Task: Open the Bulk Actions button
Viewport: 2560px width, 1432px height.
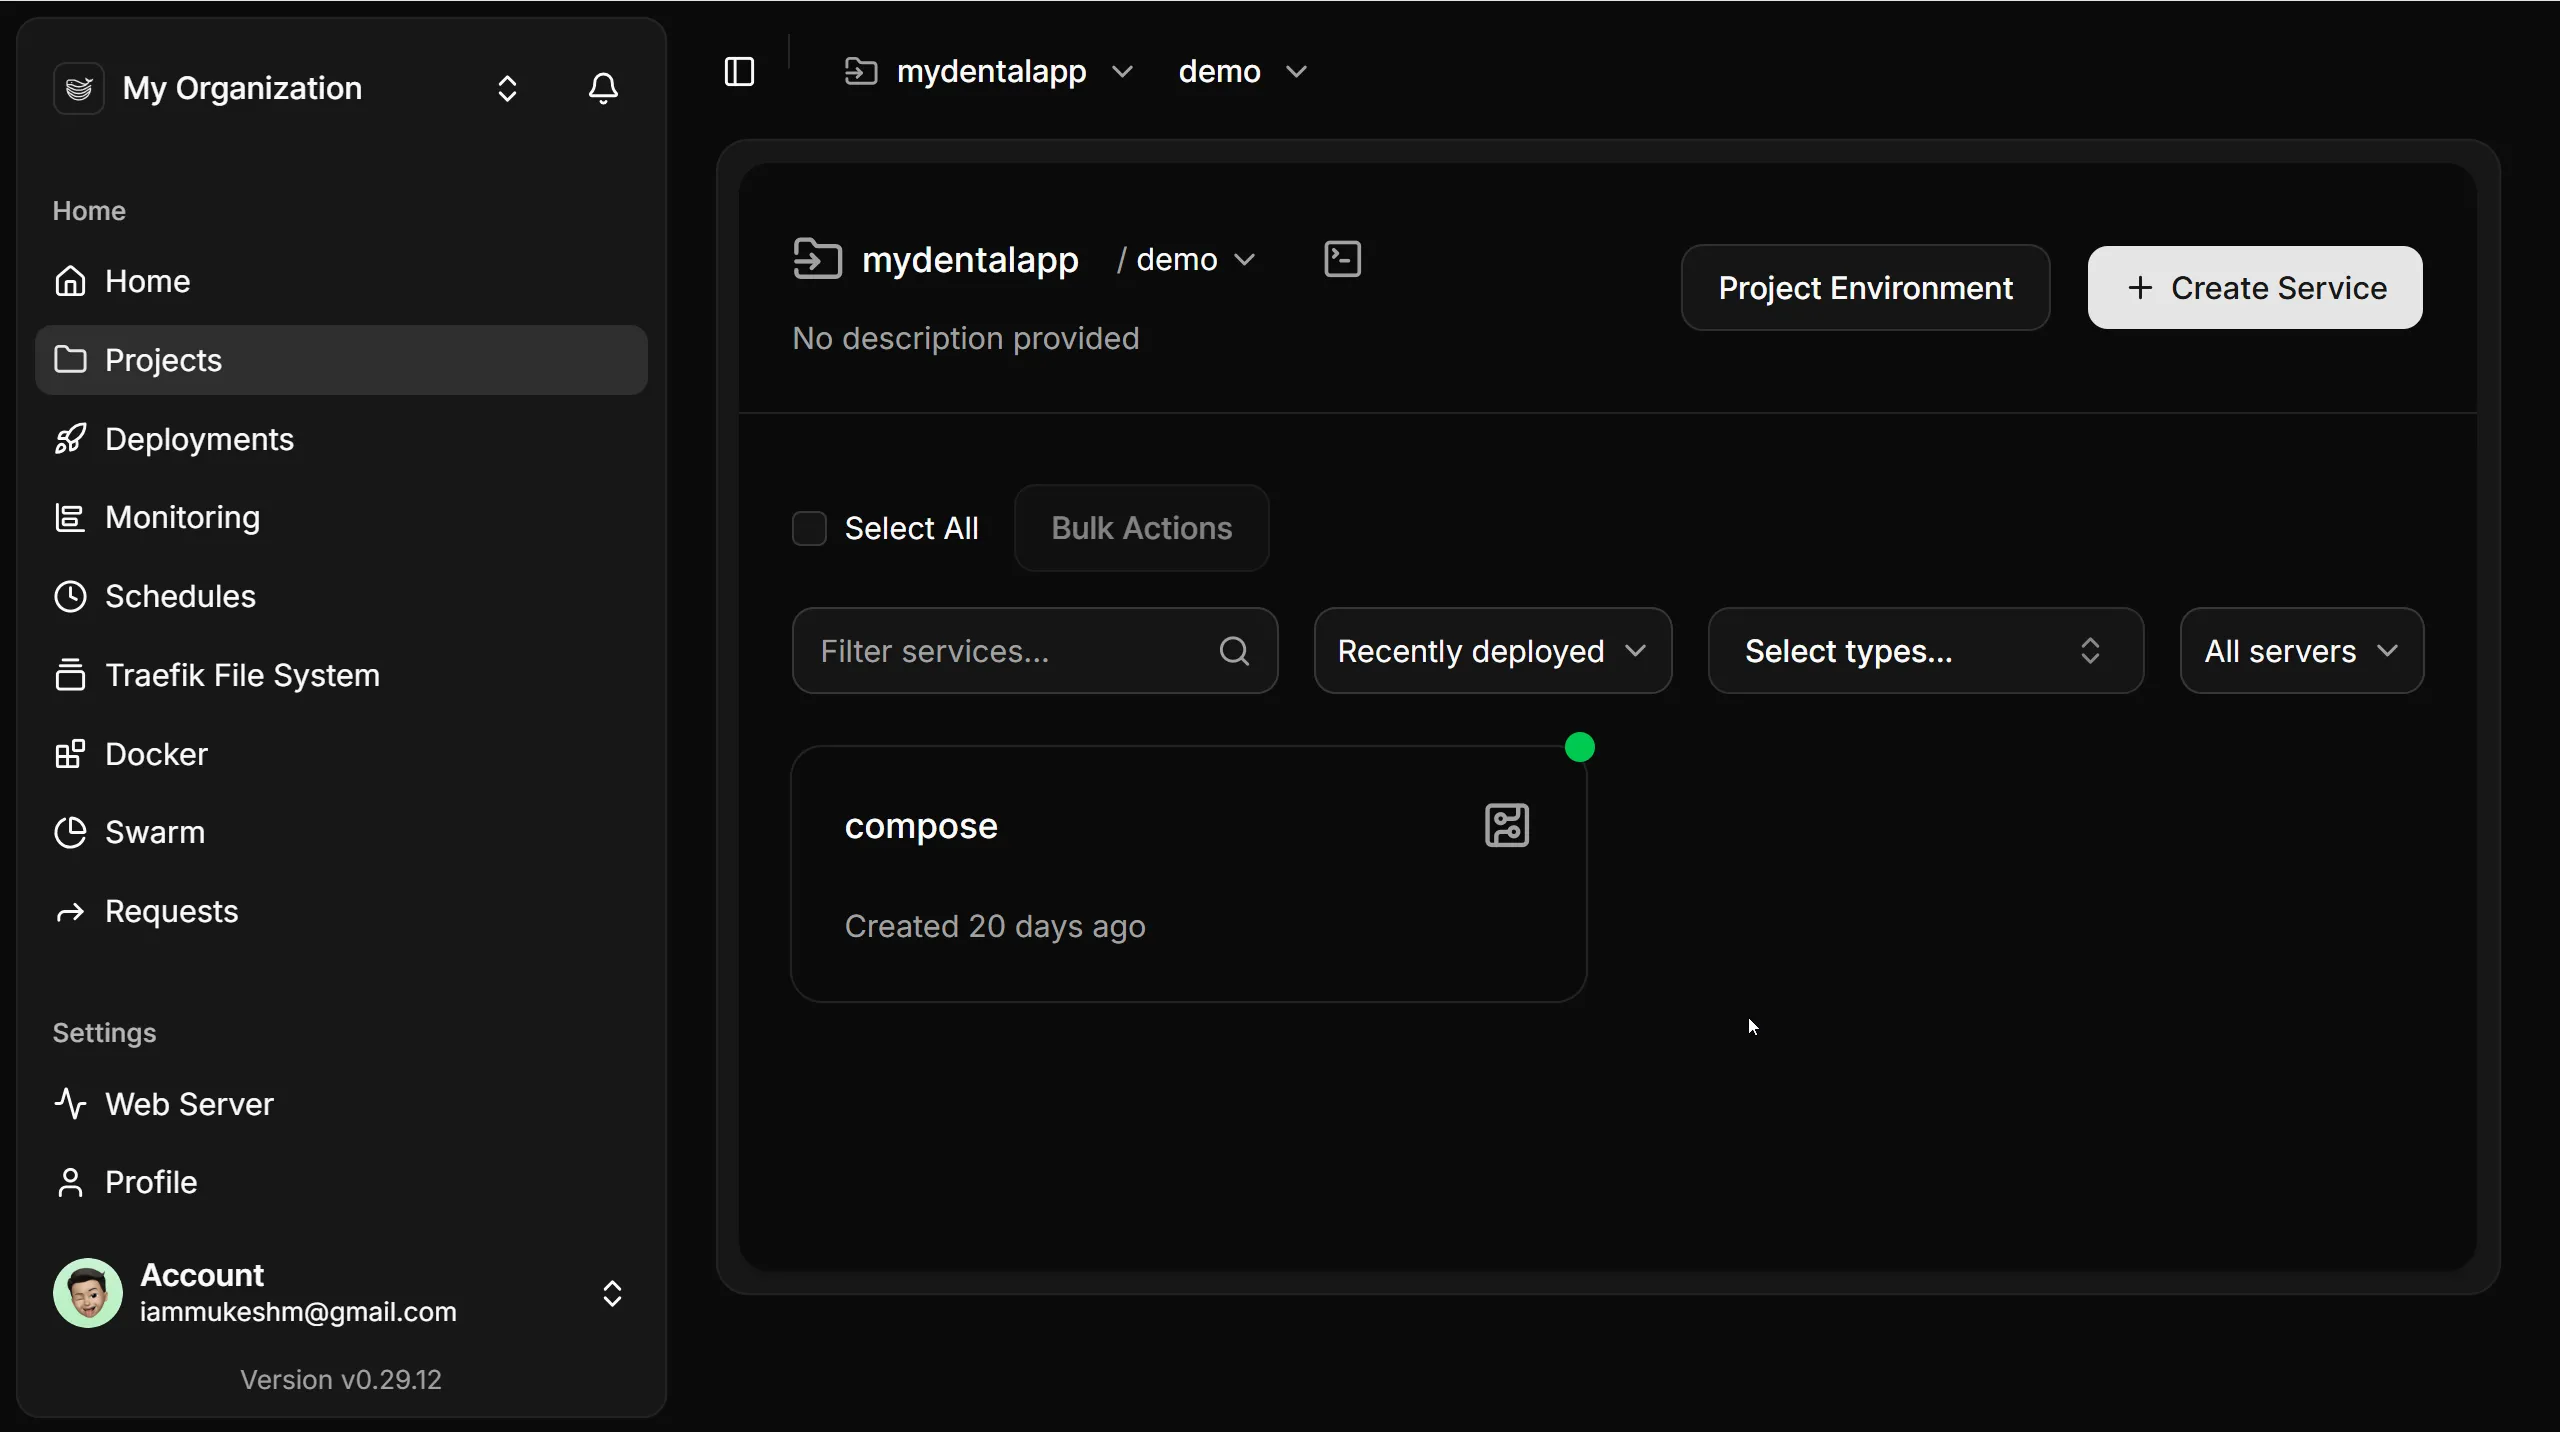Action: tap(1141, 528)
